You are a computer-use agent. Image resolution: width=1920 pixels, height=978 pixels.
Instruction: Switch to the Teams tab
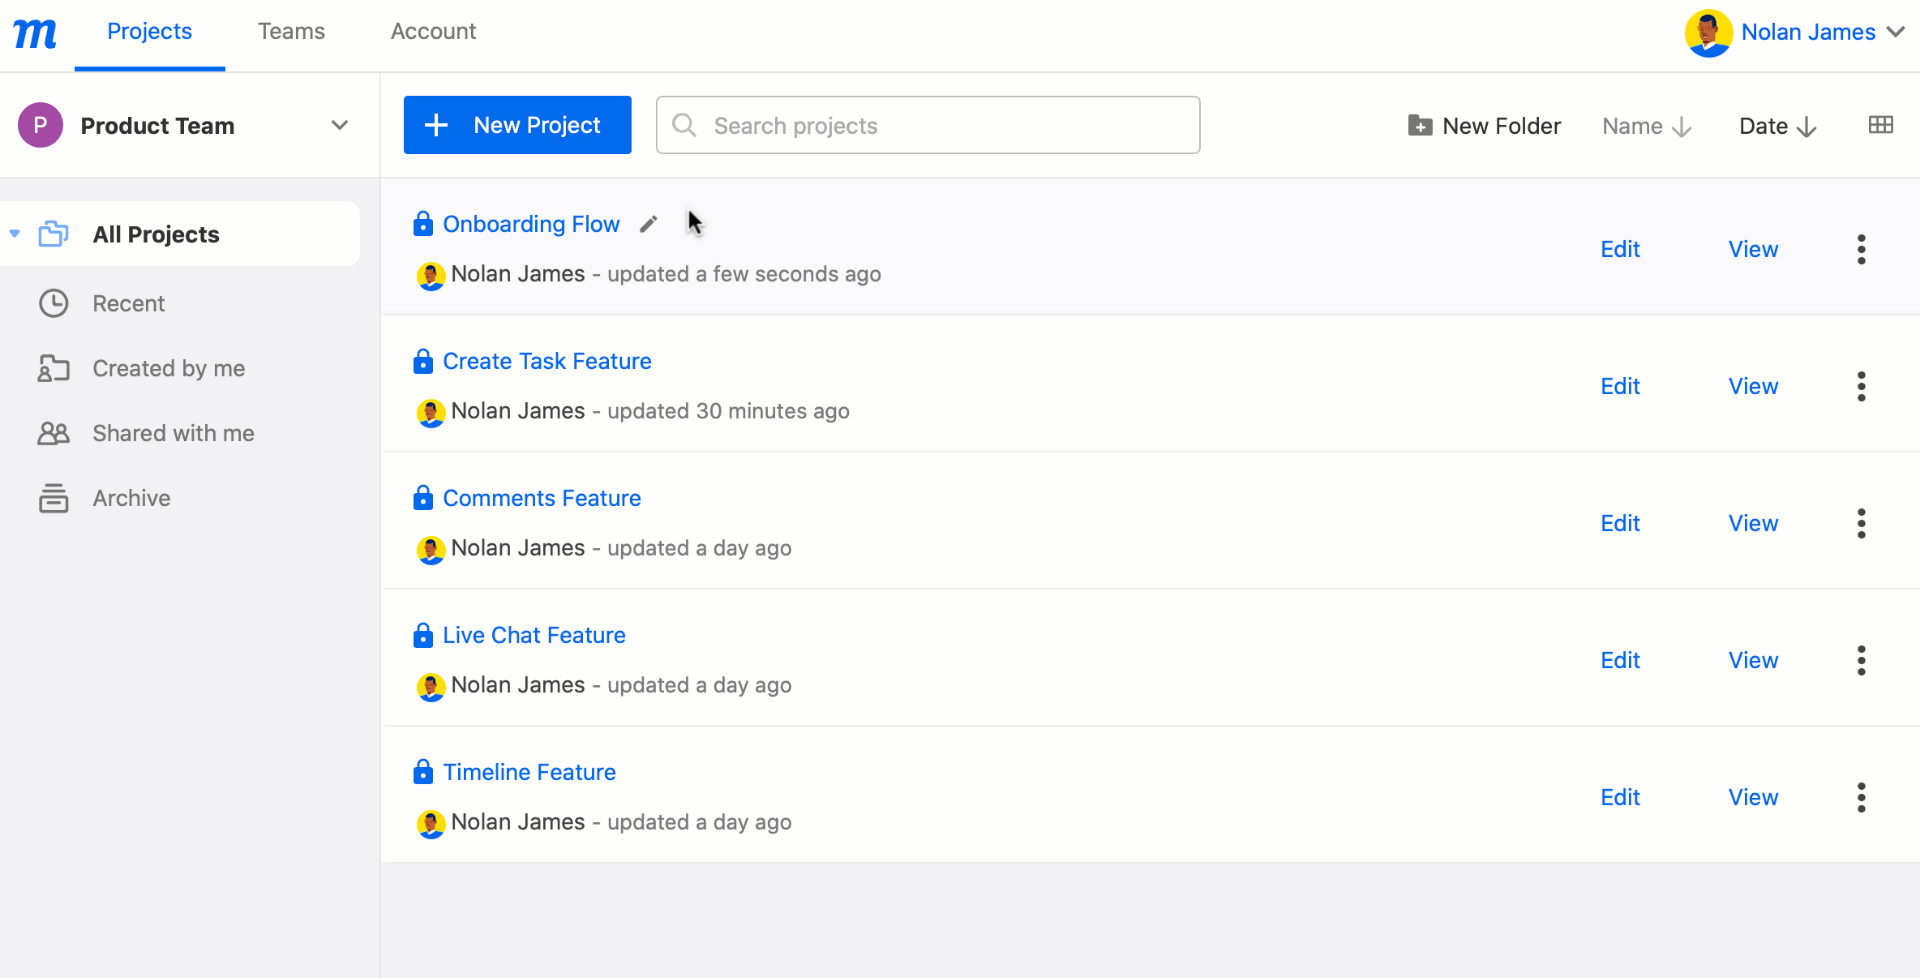tap(291, 31)
